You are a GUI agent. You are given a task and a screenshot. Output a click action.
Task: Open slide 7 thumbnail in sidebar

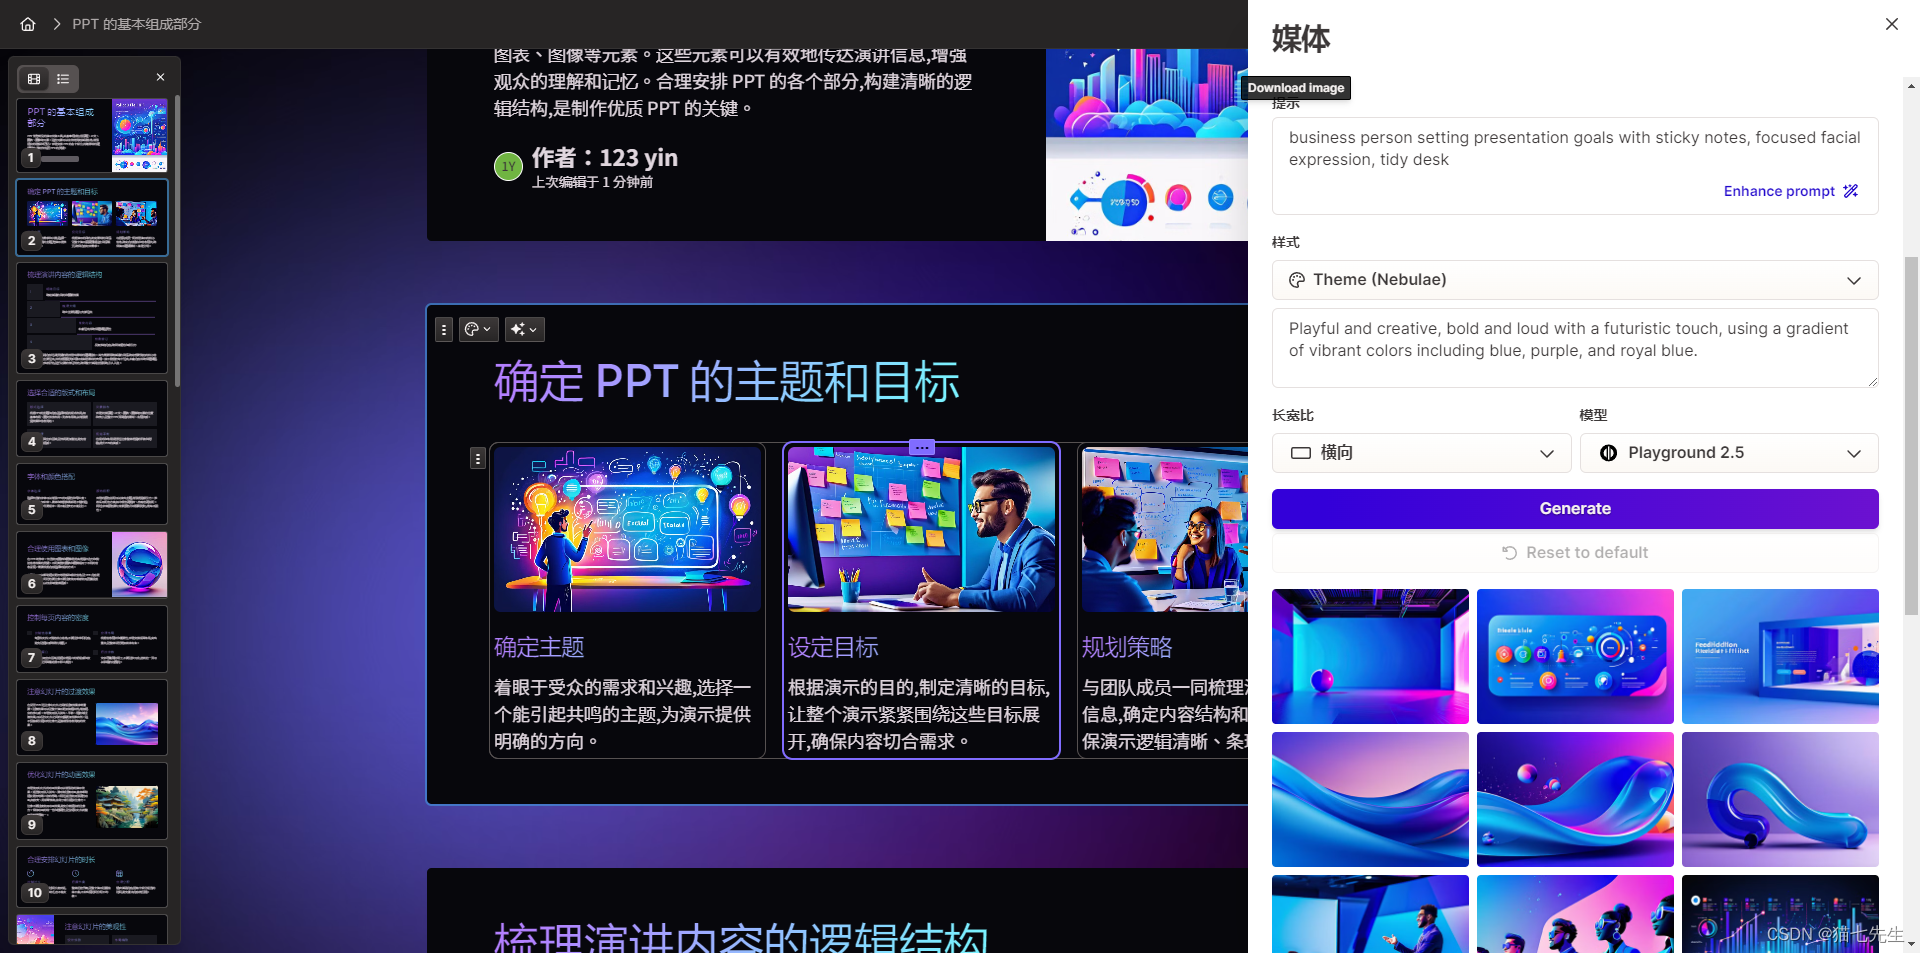92,638
